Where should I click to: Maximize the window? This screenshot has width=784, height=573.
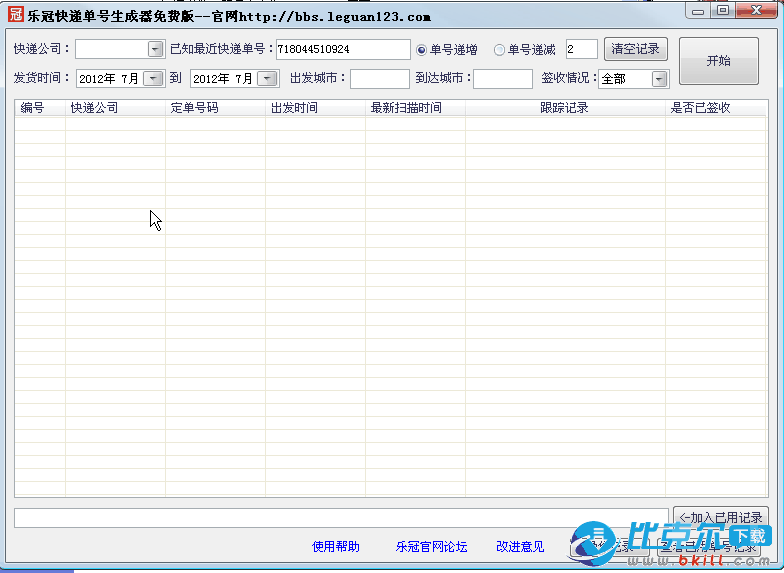tap(722, 10)
